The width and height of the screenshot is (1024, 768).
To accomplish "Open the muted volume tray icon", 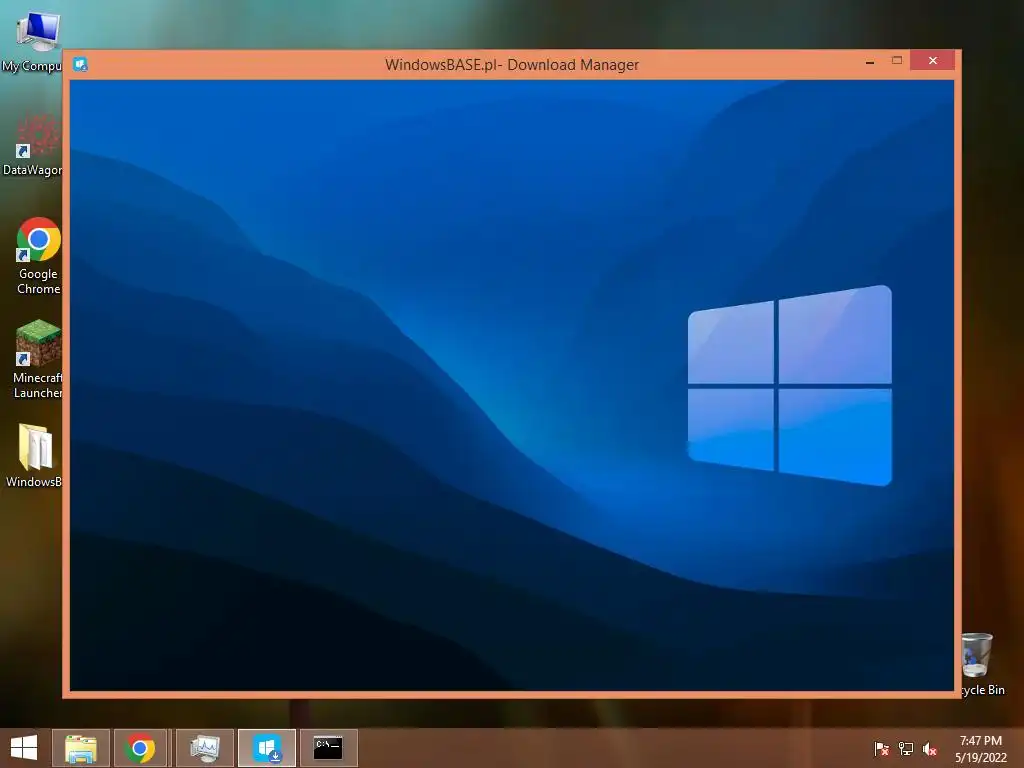I will pos(930,748).
